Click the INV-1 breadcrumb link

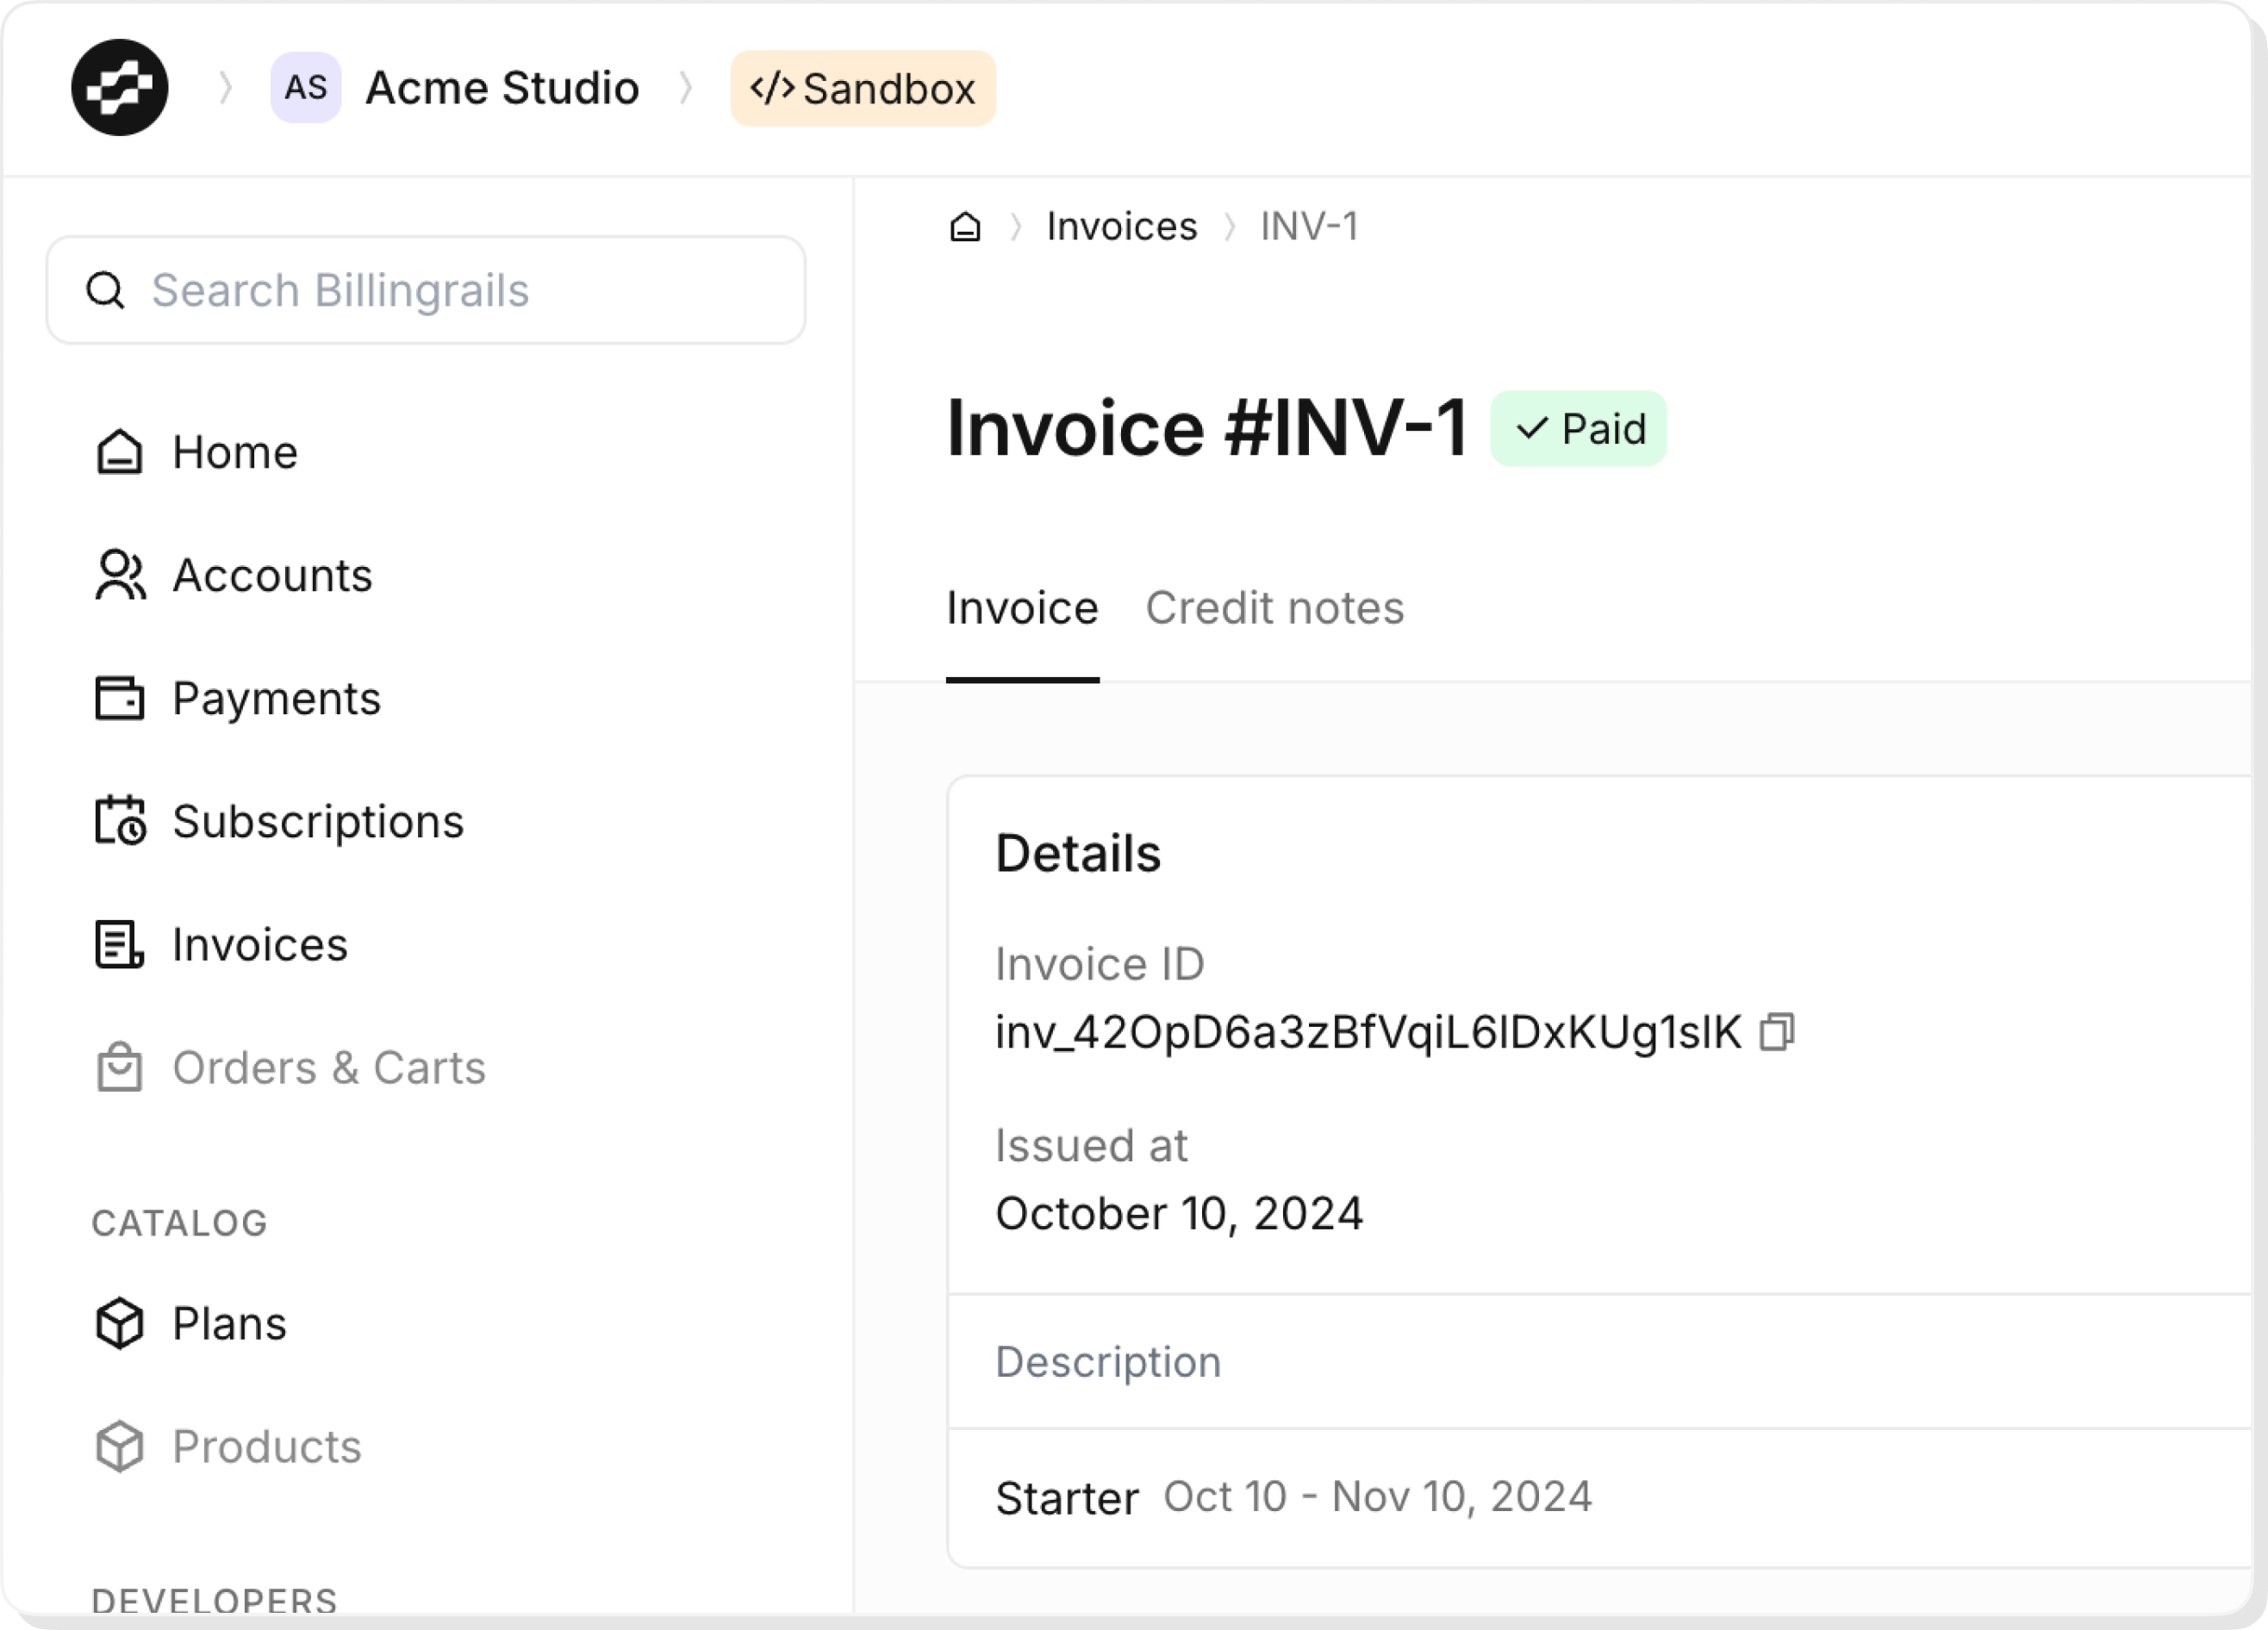[1310, 226]
